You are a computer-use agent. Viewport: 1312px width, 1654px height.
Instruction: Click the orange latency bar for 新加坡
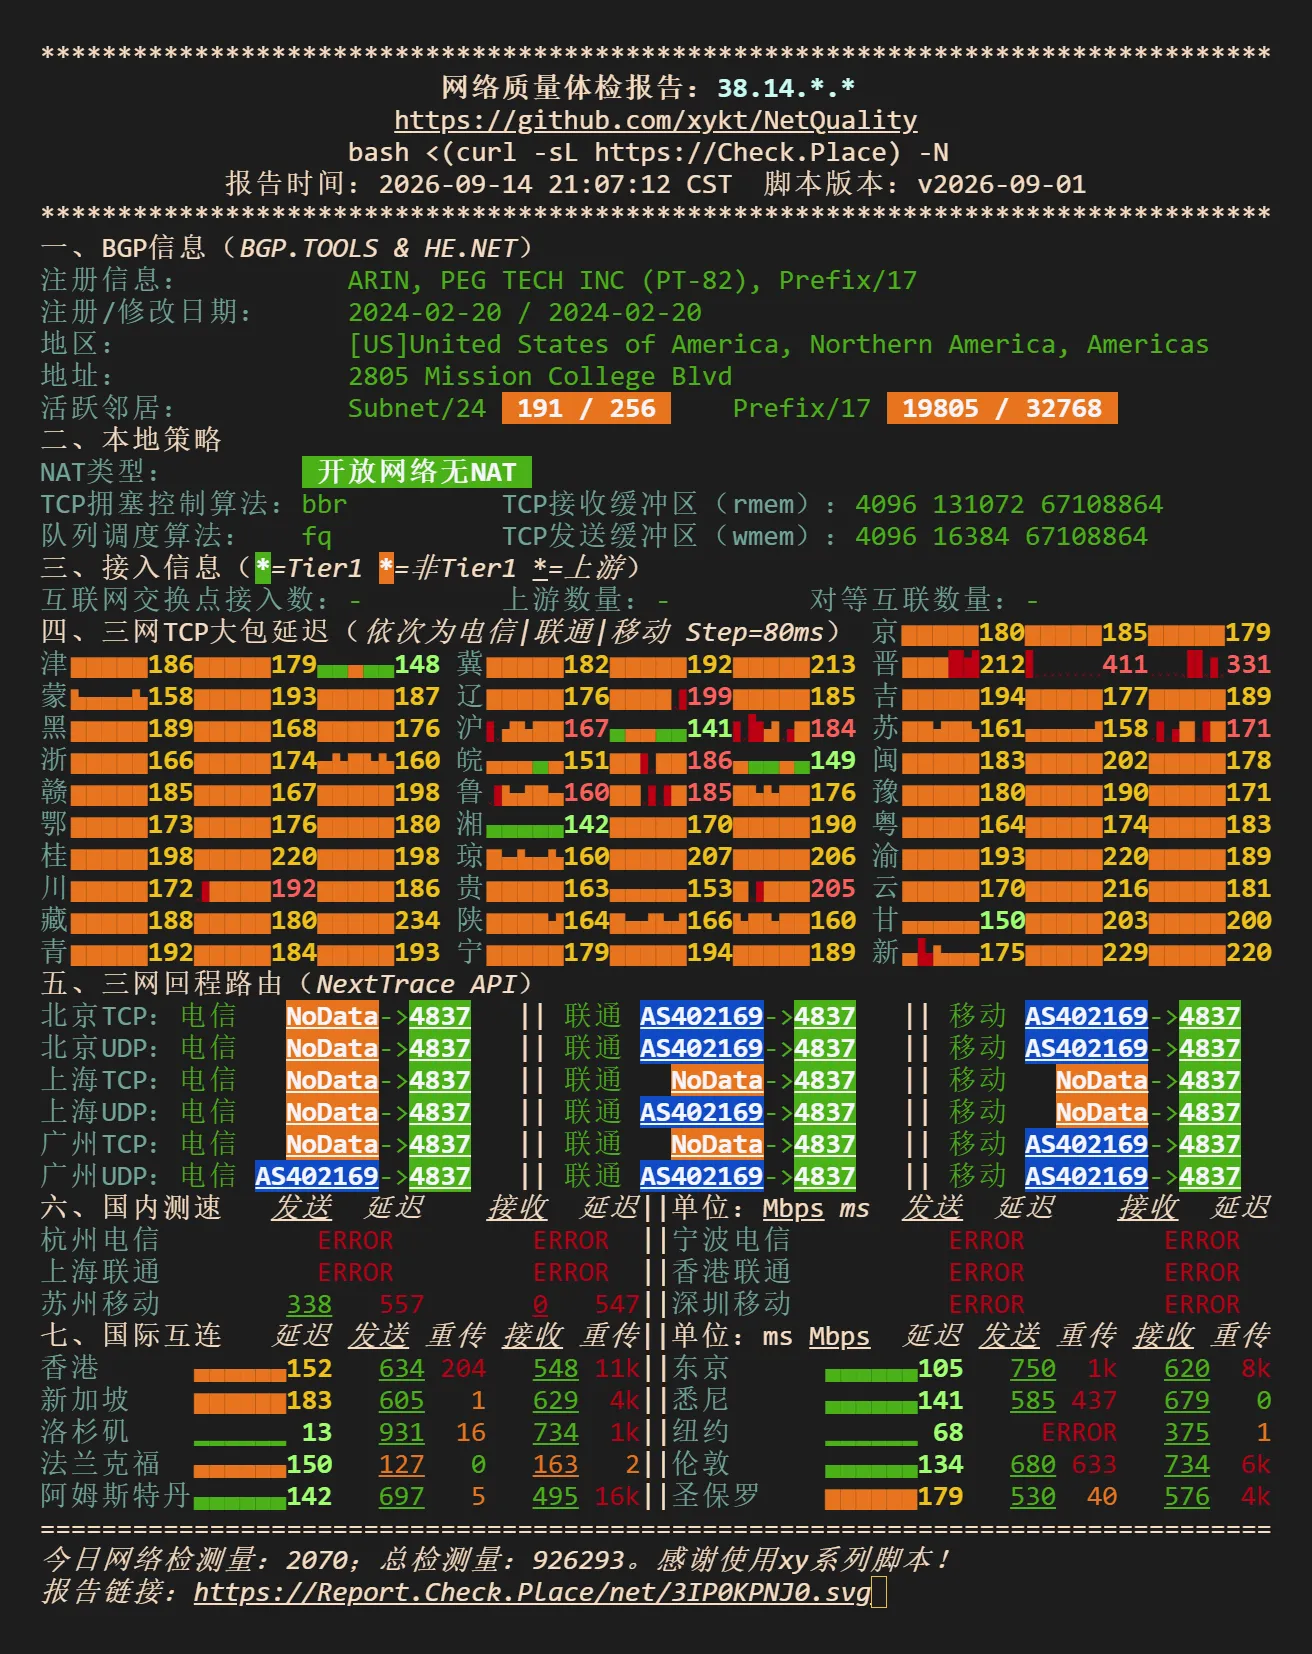pos(240,1403)
